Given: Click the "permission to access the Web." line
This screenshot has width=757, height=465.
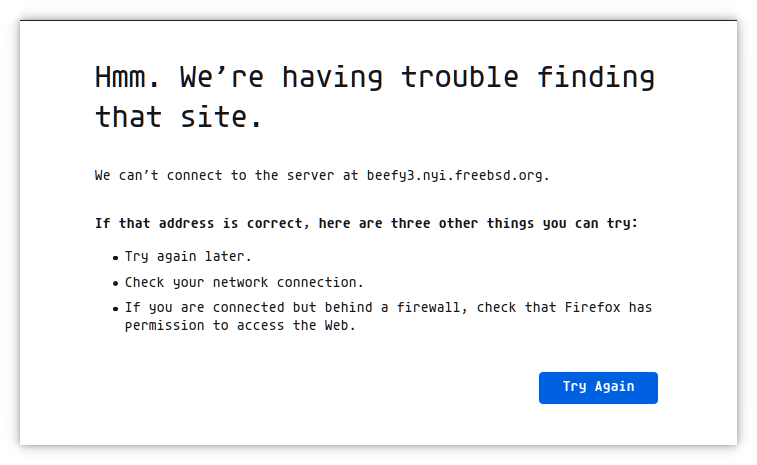Looking at the screenshot, I should pyautogui.click(x=240, y=326).
